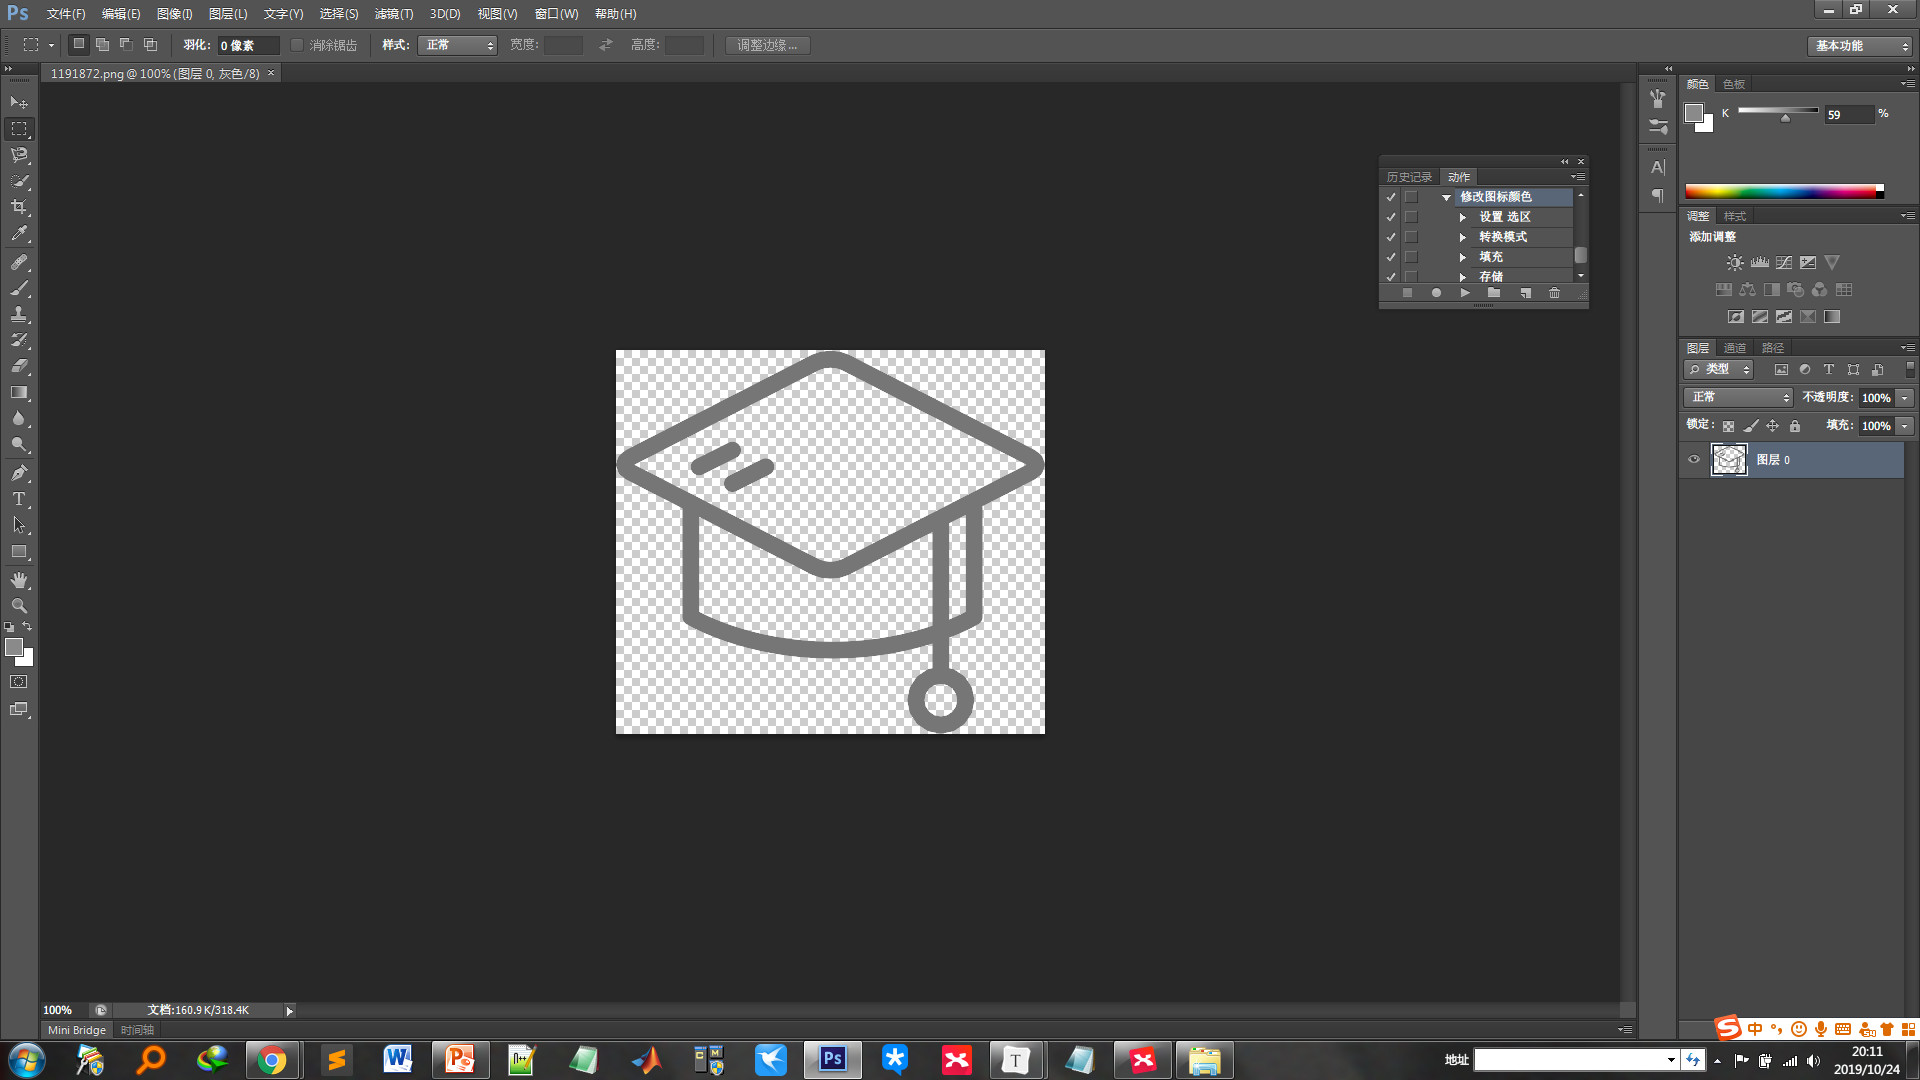
Task: Switch to the 历史记录 tab
Action: point(1409,177)
